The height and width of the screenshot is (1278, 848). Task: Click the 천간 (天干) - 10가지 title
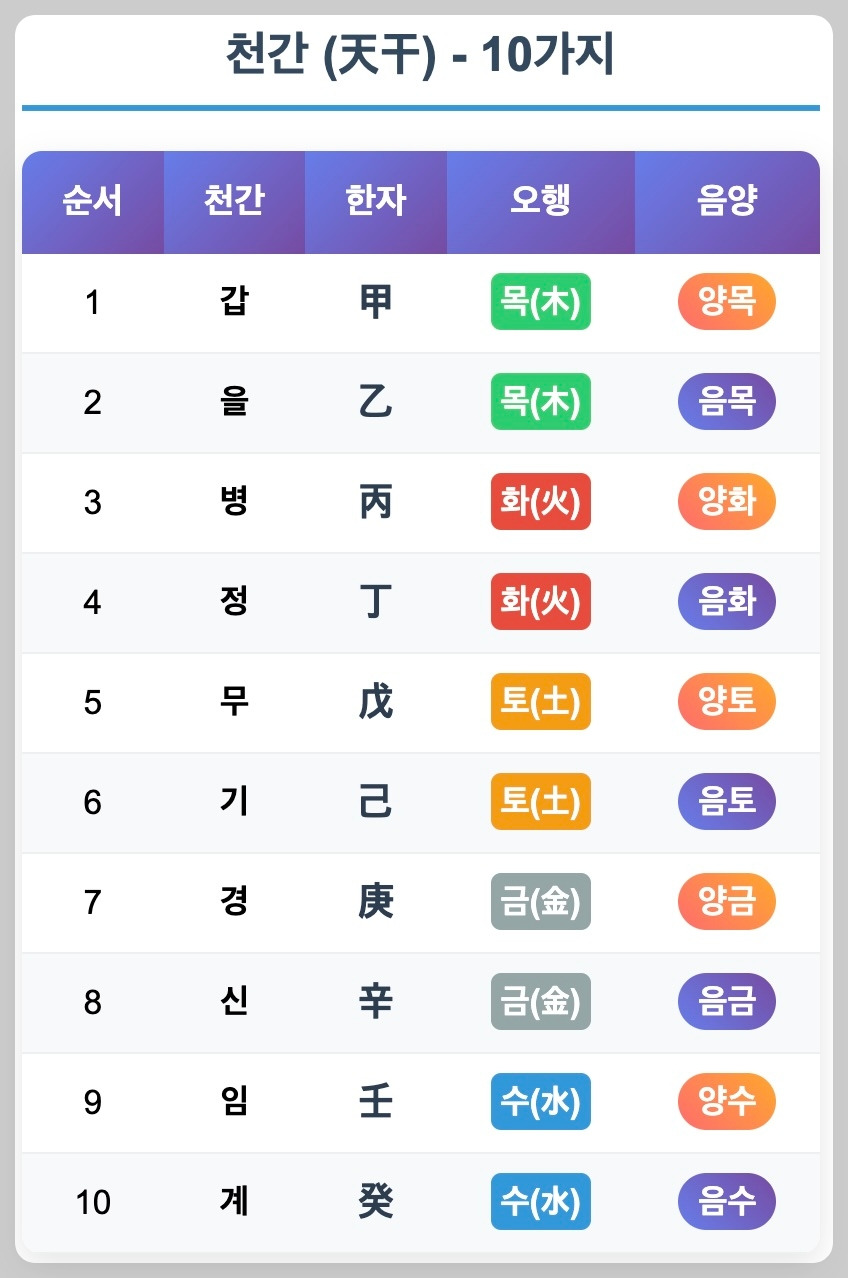(x=420, y=55)
